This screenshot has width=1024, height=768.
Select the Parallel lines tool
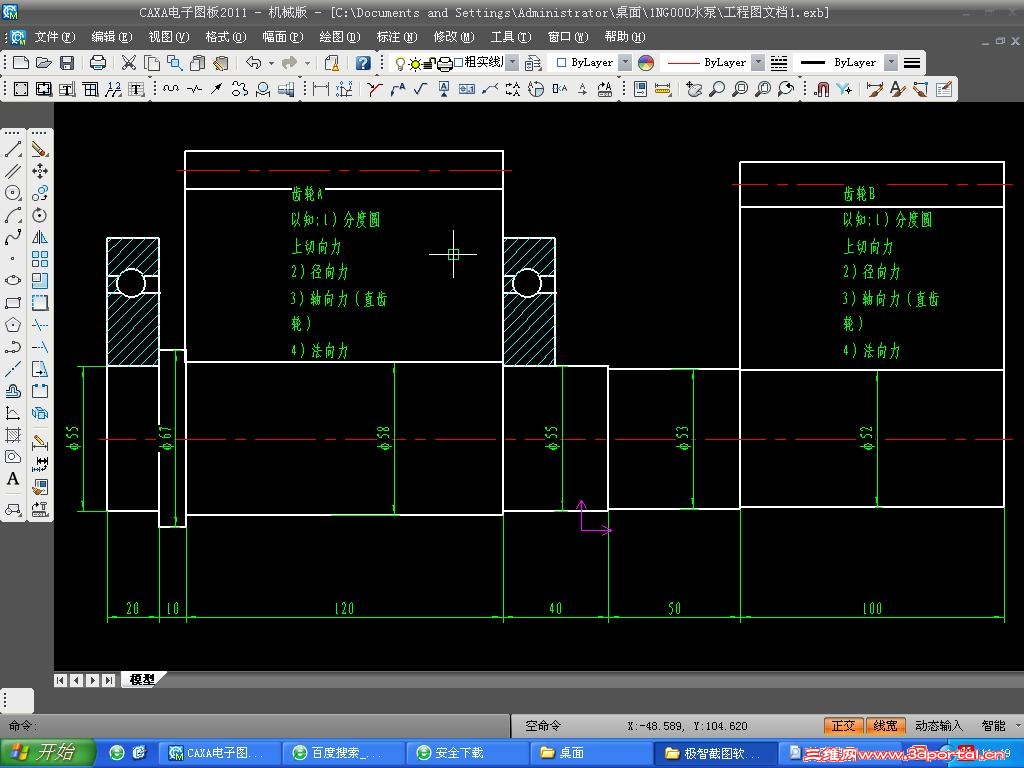click(x=13, y=171)
